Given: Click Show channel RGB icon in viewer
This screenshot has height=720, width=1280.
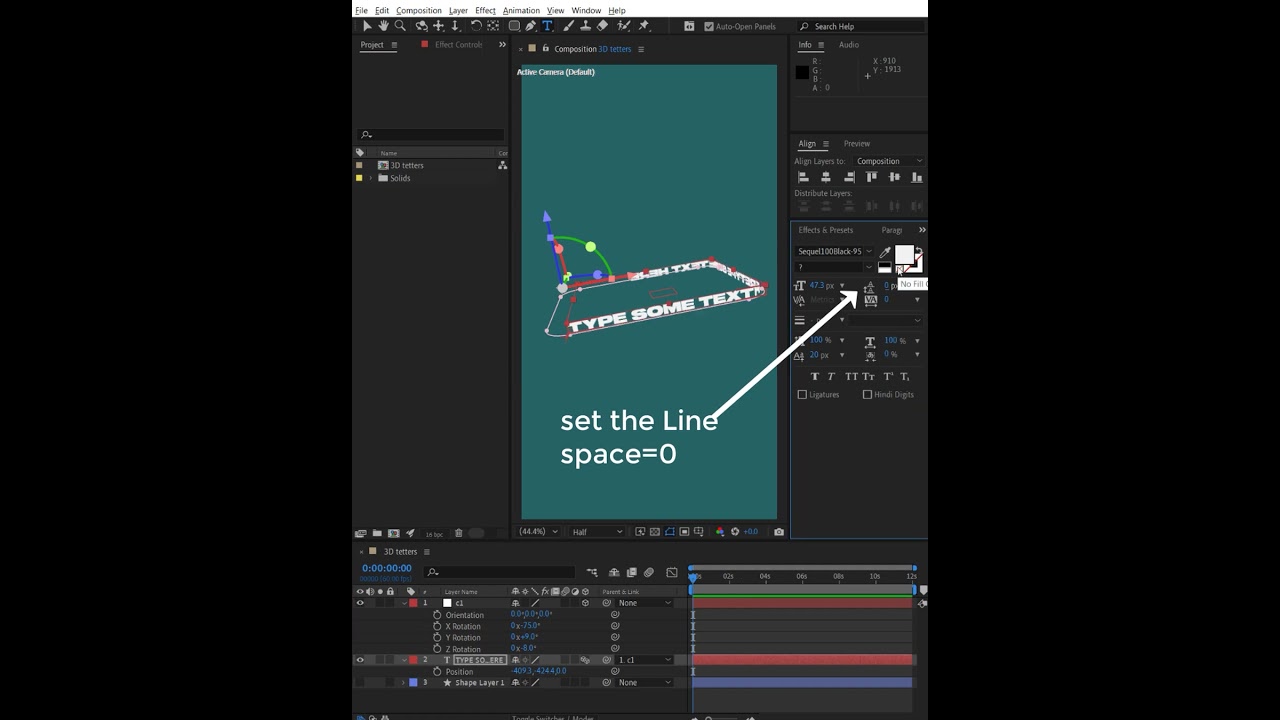Looking at the screenshot, I should tap(720, 532).
